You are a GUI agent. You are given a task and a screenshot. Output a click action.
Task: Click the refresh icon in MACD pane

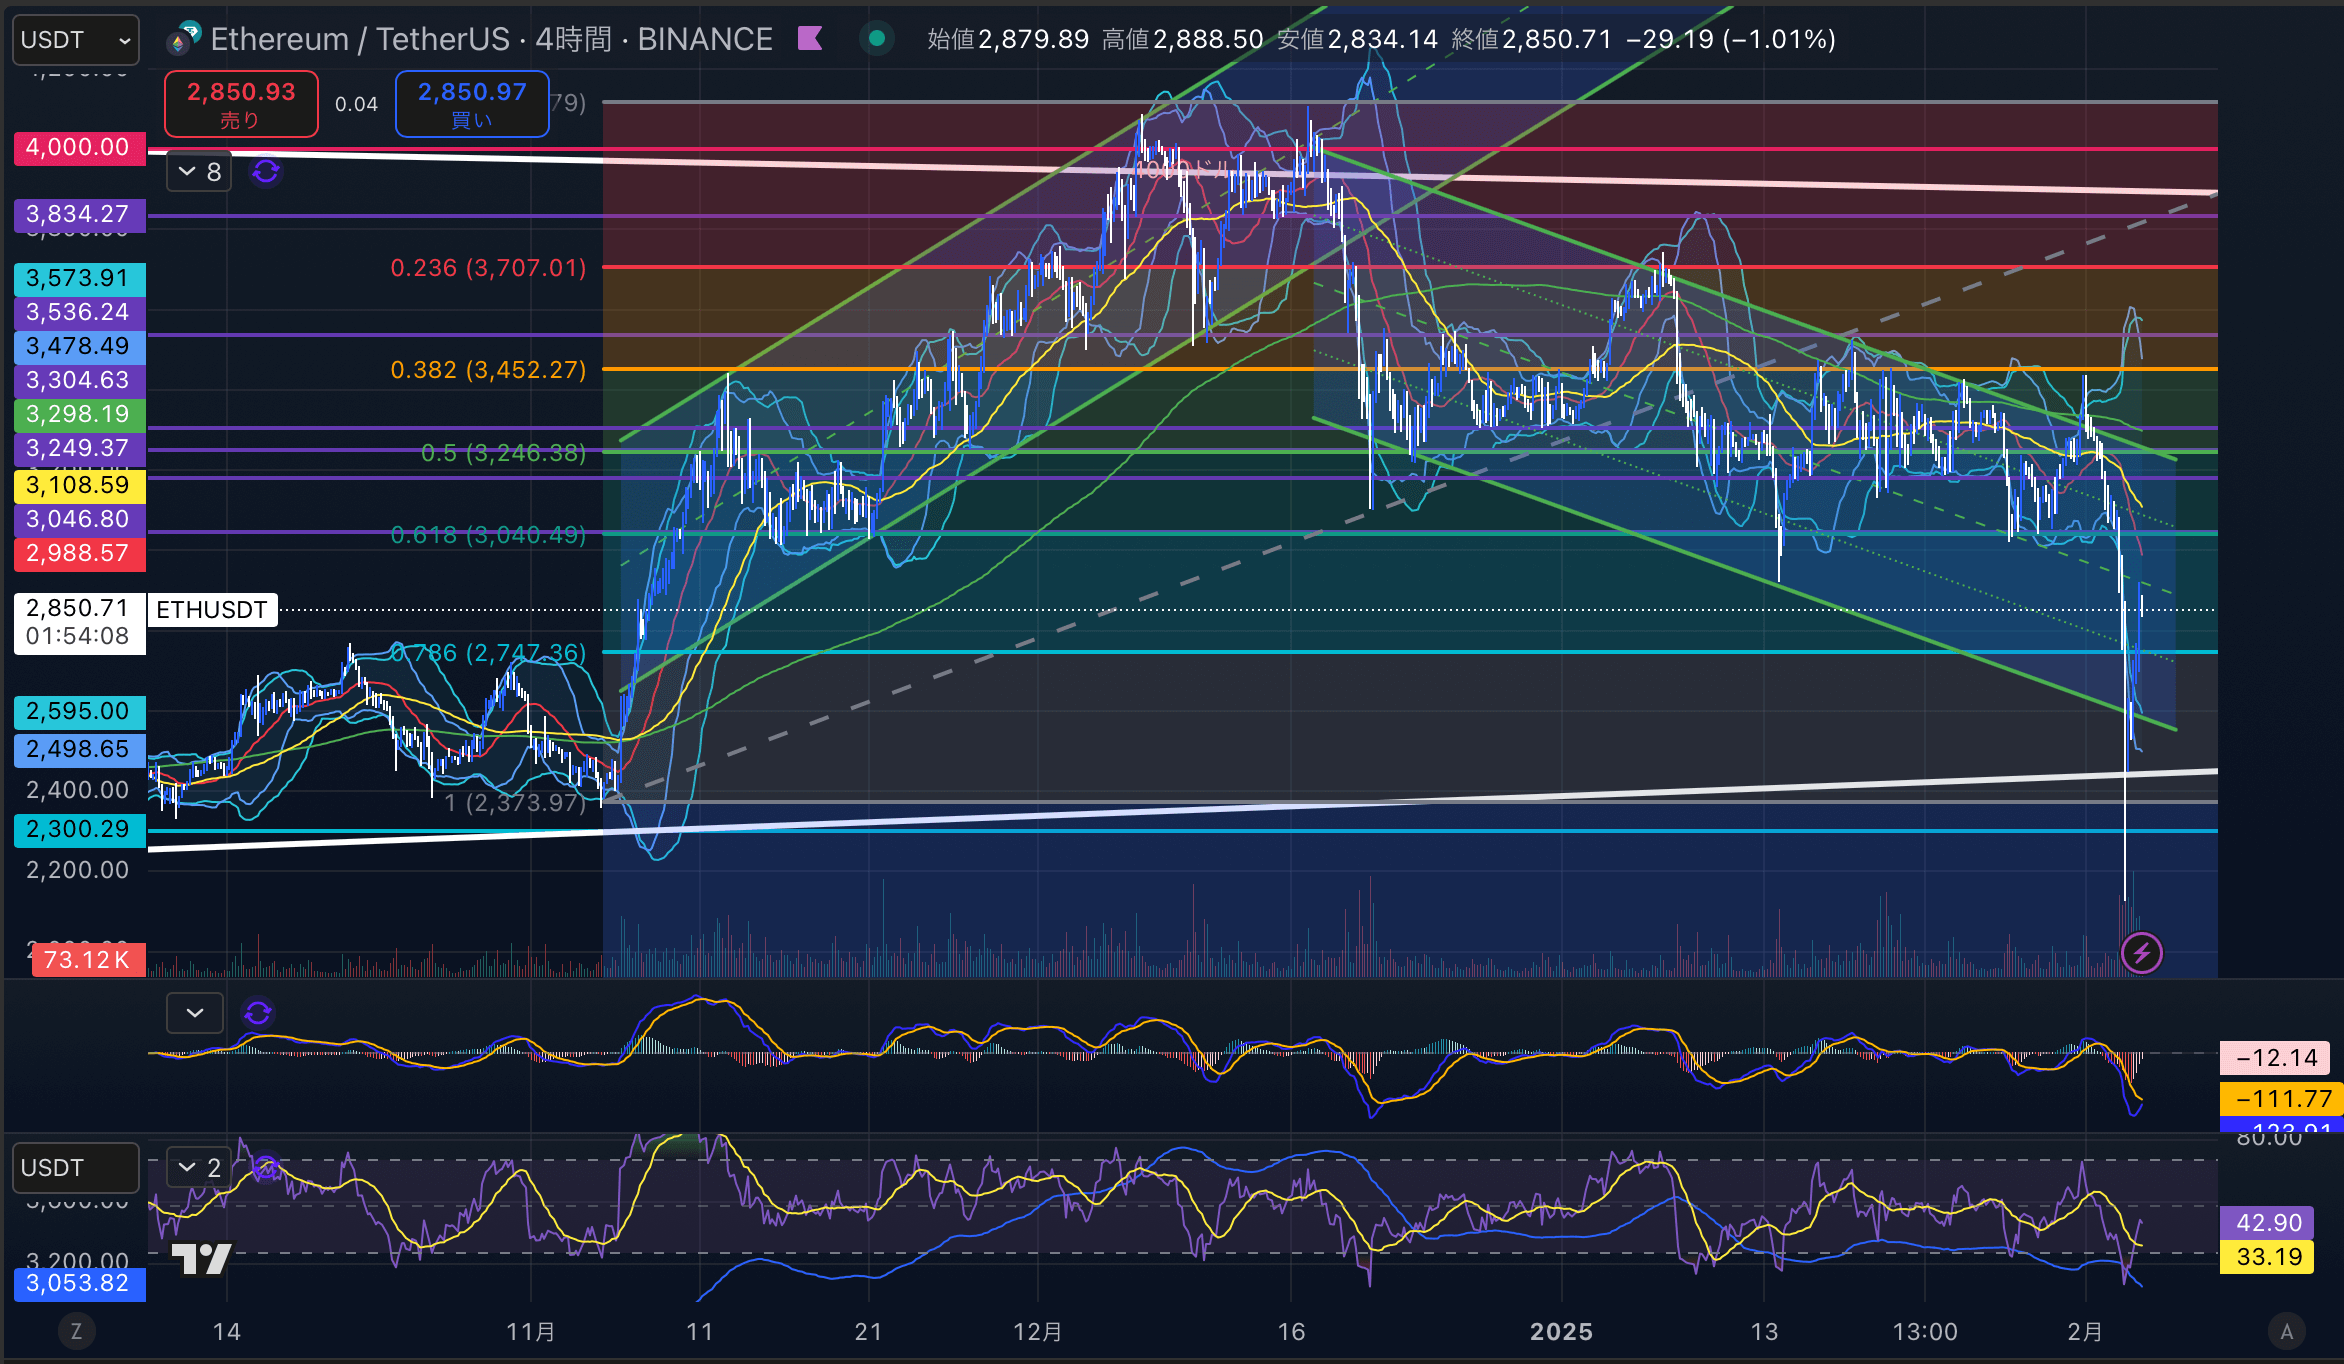pyautogui.click(x=258, y=1013)
